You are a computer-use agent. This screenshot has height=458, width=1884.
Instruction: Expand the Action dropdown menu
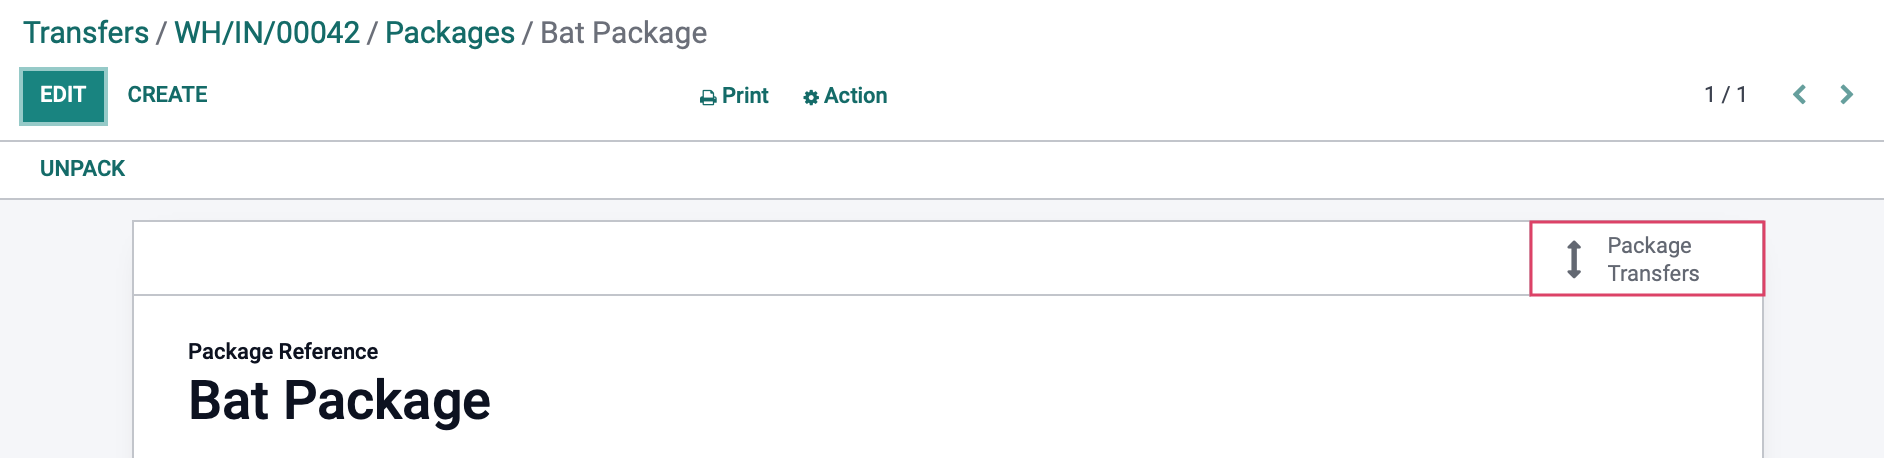click(x=845, y=96)
